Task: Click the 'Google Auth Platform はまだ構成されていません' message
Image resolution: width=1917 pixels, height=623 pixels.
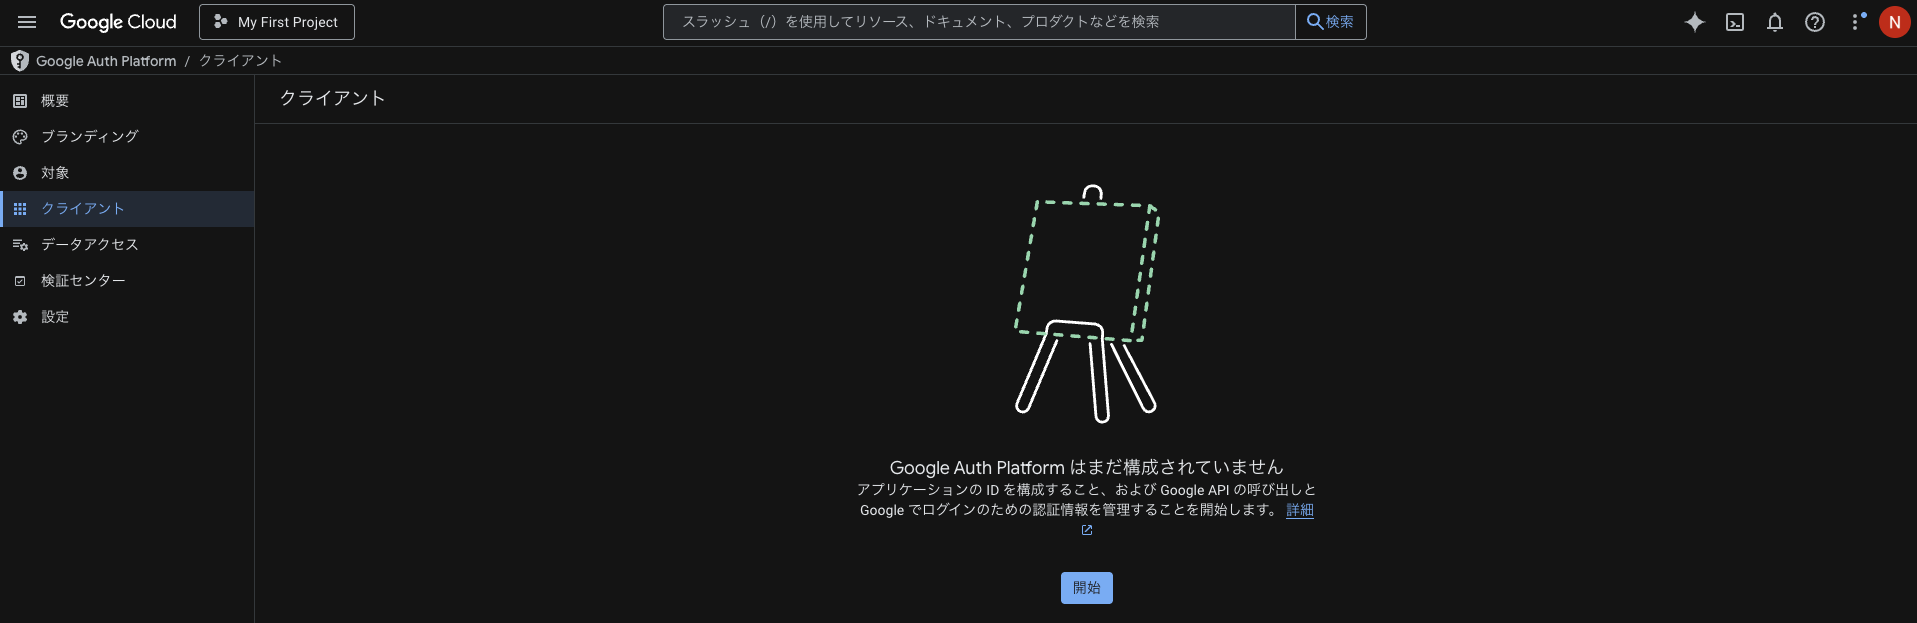Action: pyautogui.click(x=1087, y=467)
